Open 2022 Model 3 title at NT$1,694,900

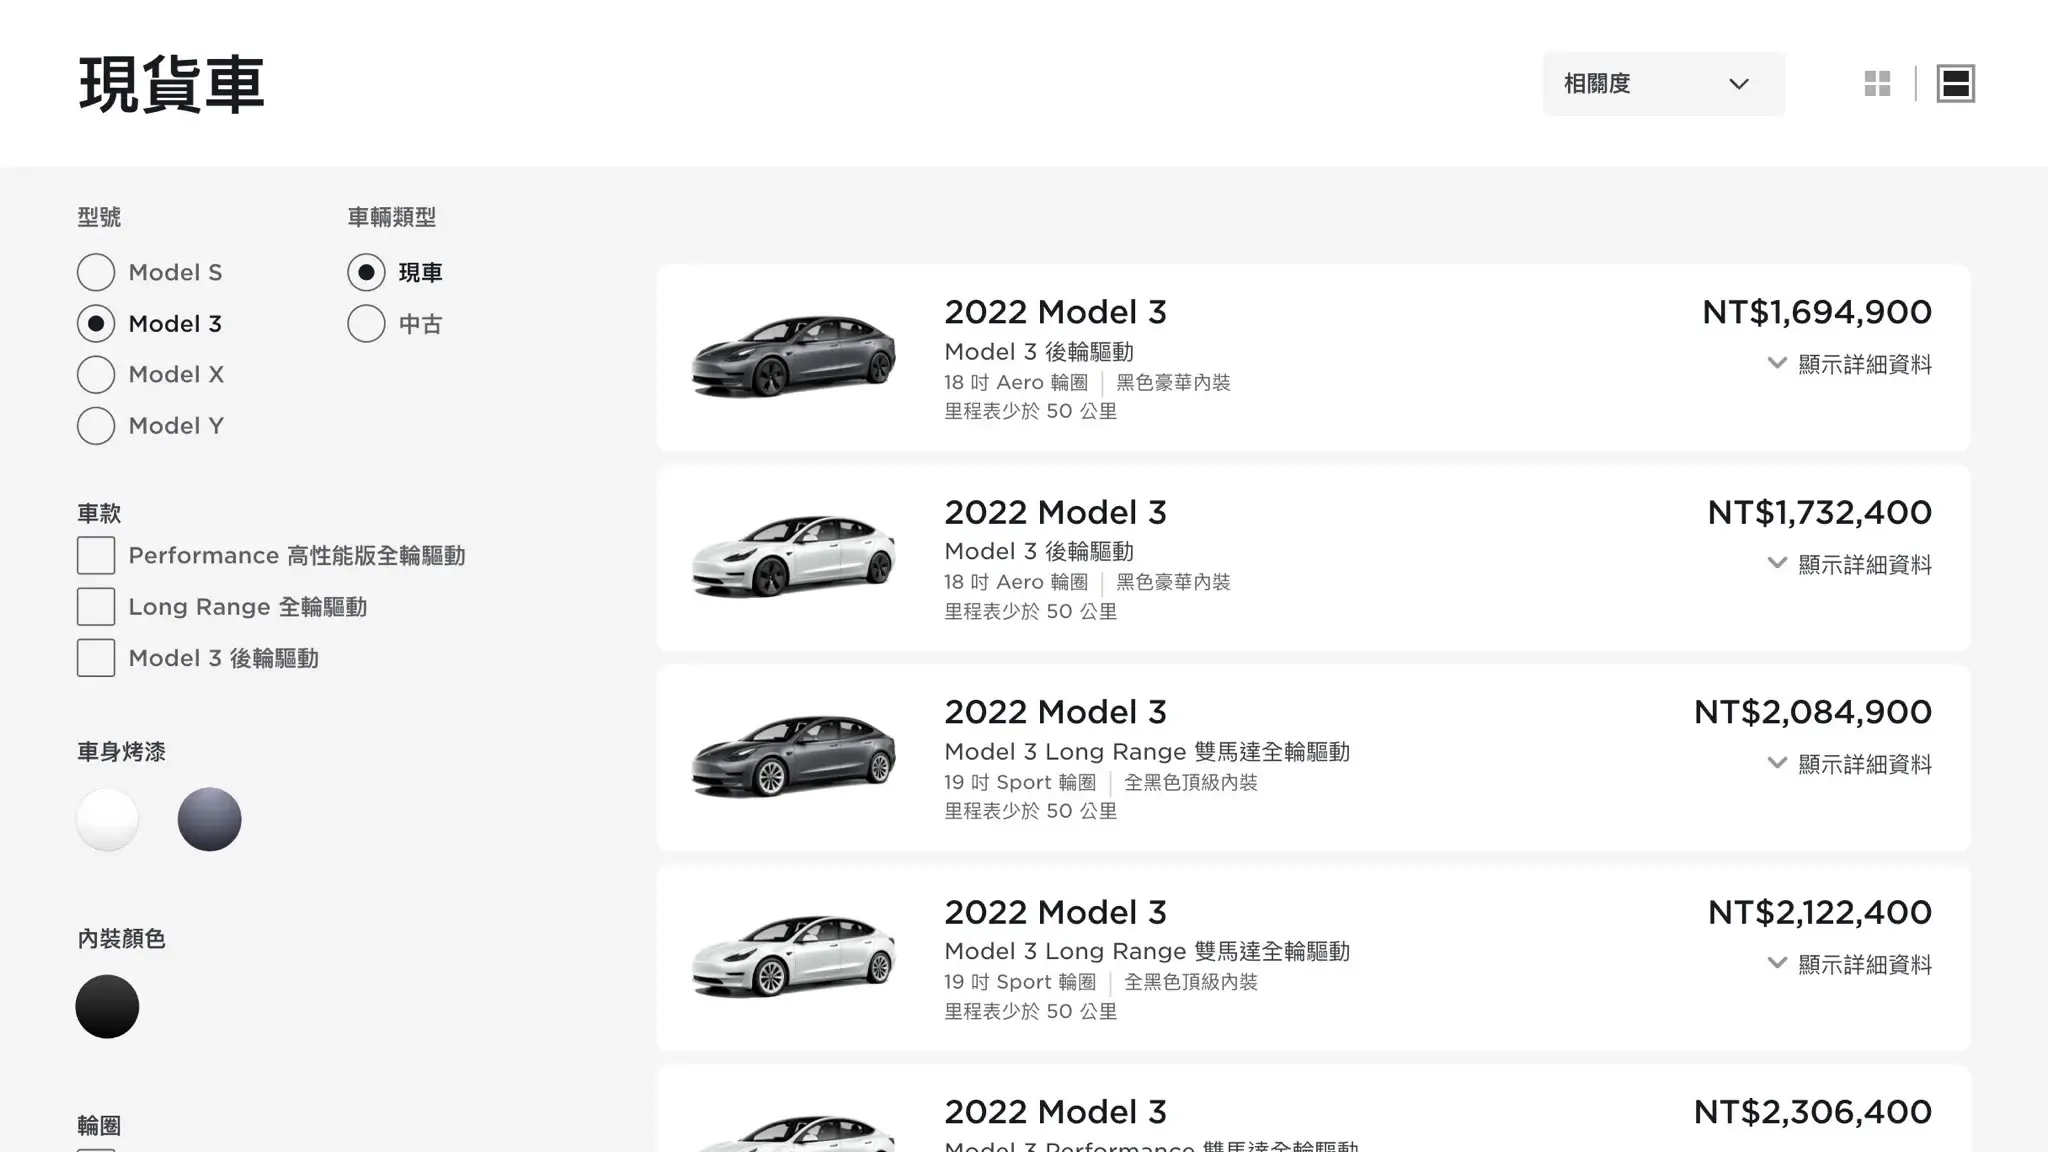click(x=1056, y=312)
